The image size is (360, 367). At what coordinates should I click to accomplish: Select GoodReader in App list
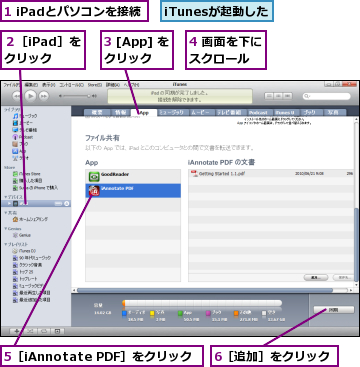[x=133, y=176]
